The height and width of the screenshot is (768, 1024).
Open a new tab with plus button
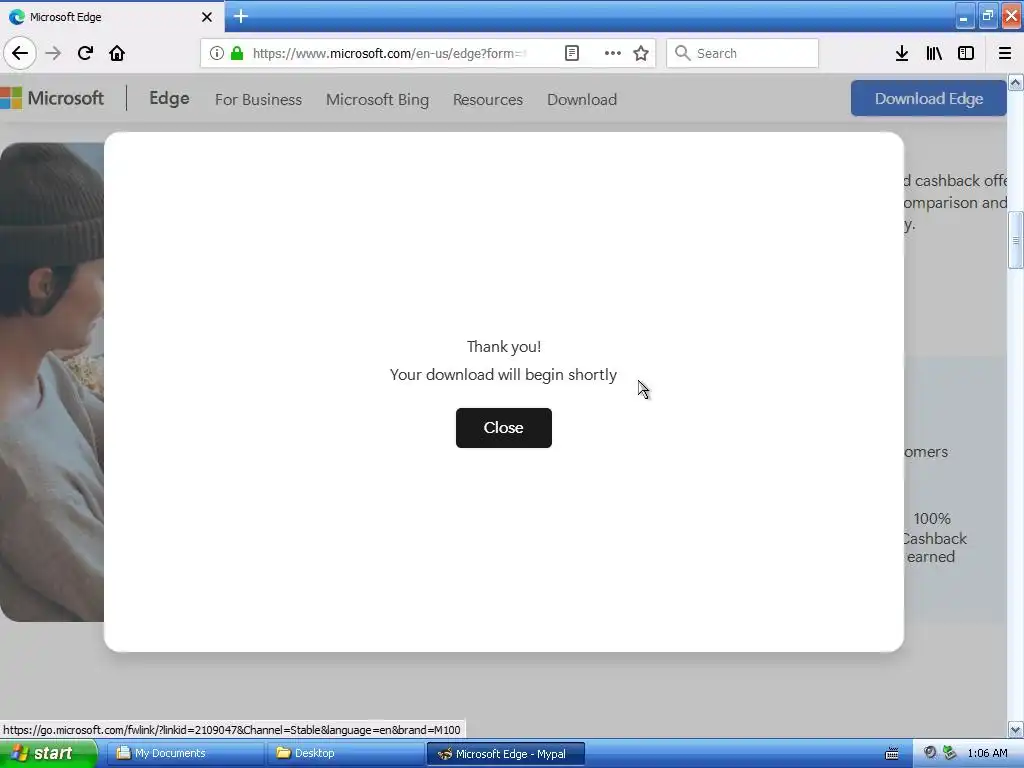tap(240, 16)
